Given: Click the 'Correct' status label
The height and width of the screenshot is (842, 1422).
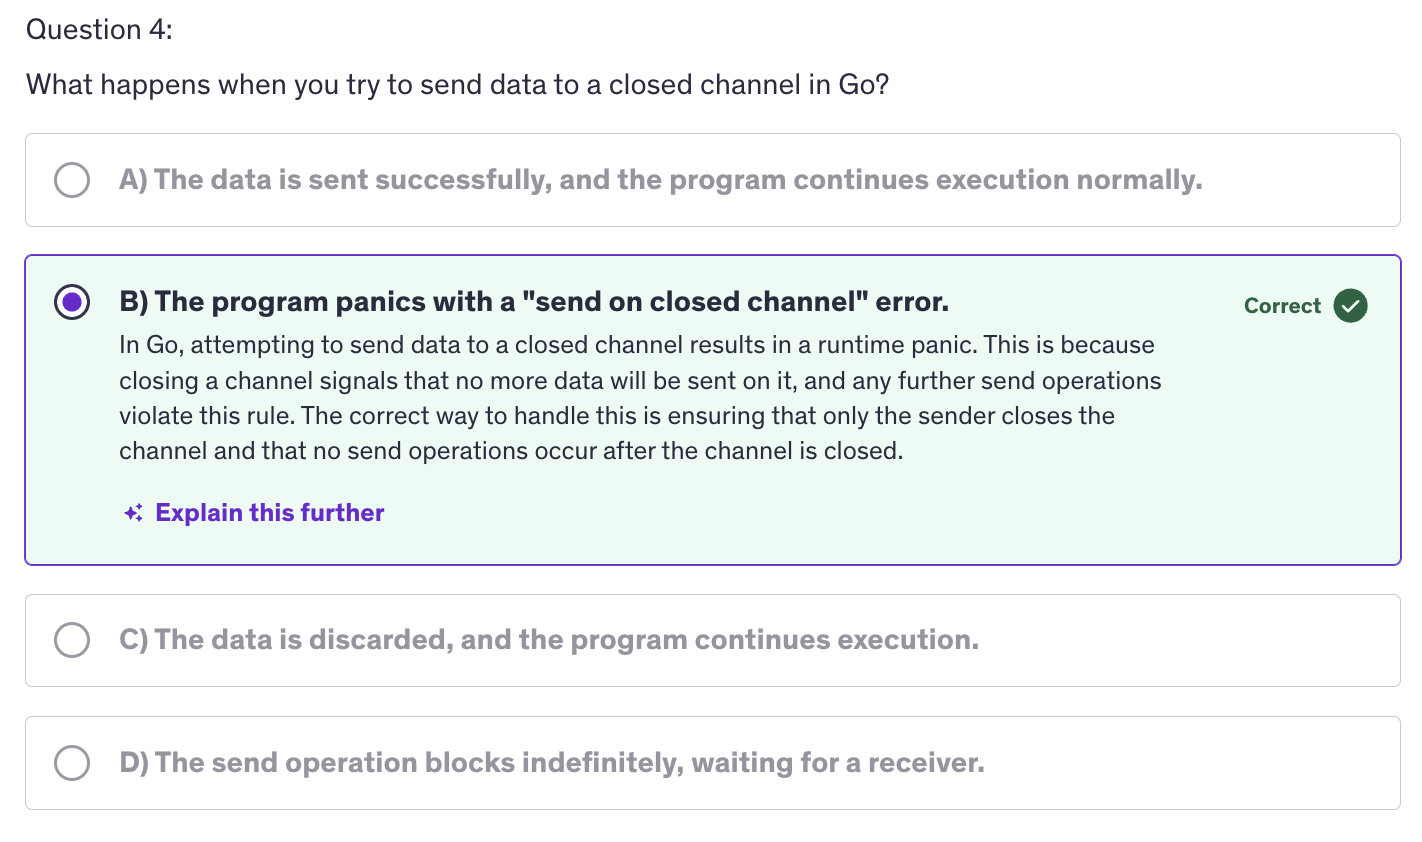Looking at the screenshot, I should [x=1282, y=306].
